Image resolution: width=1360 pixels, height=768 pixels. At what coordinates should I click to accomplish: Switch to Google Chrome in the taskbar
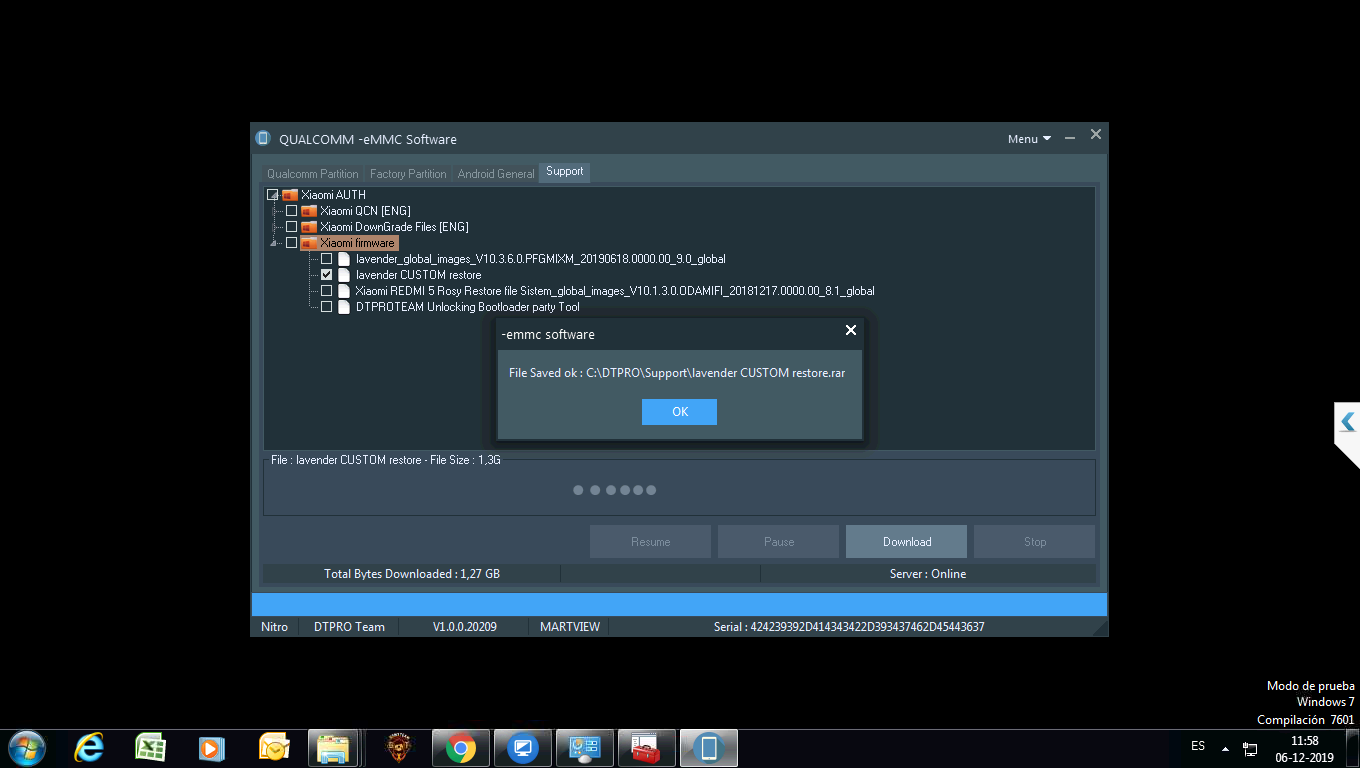pos(461,748)
